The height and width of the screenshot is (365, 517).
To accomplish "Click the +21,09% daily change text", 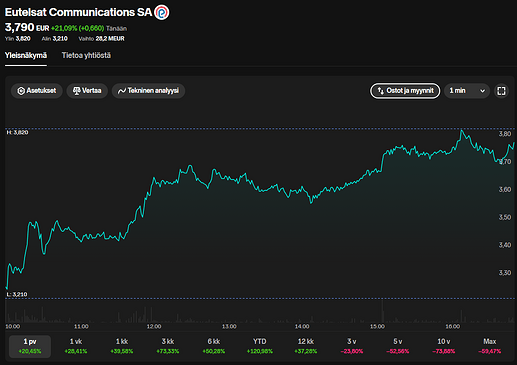I will pos(78,28).
